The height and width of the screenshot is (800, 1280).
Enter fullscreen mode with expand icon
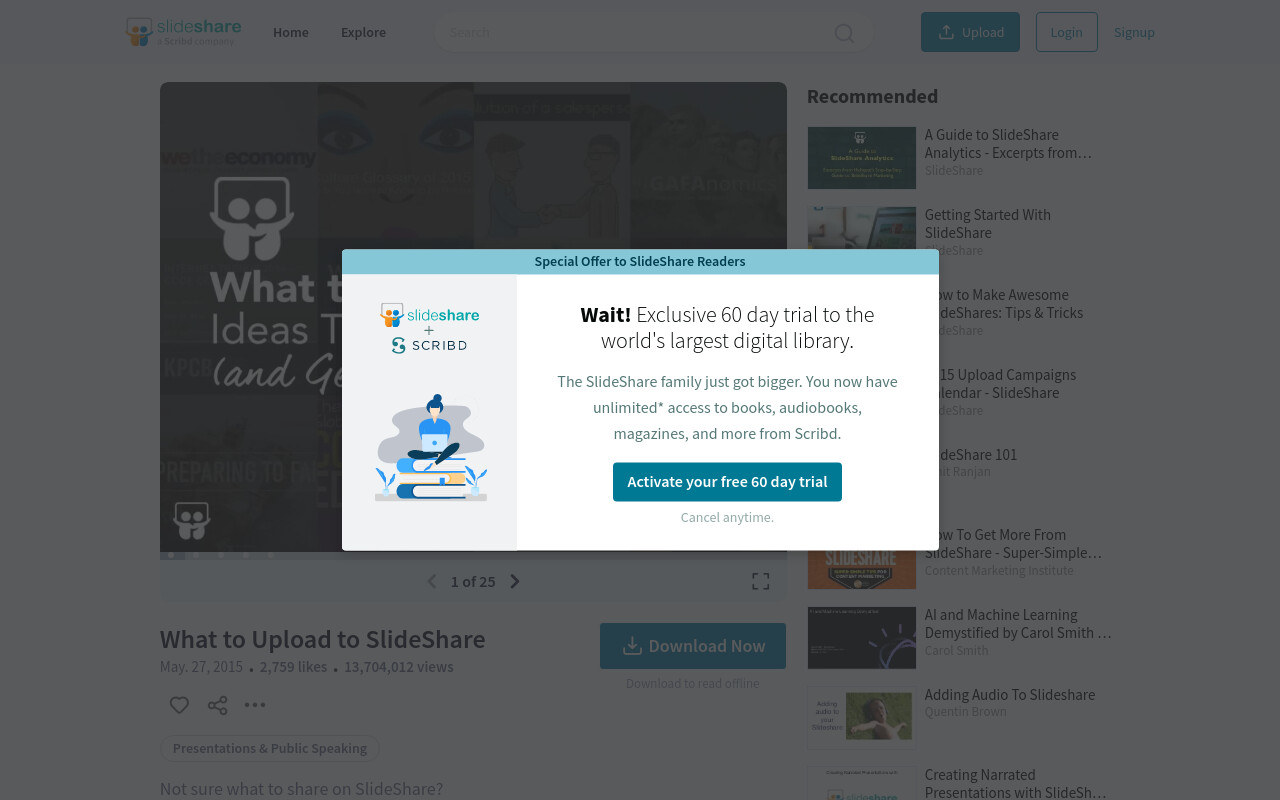pyautogui.click(x=761, y=581)
